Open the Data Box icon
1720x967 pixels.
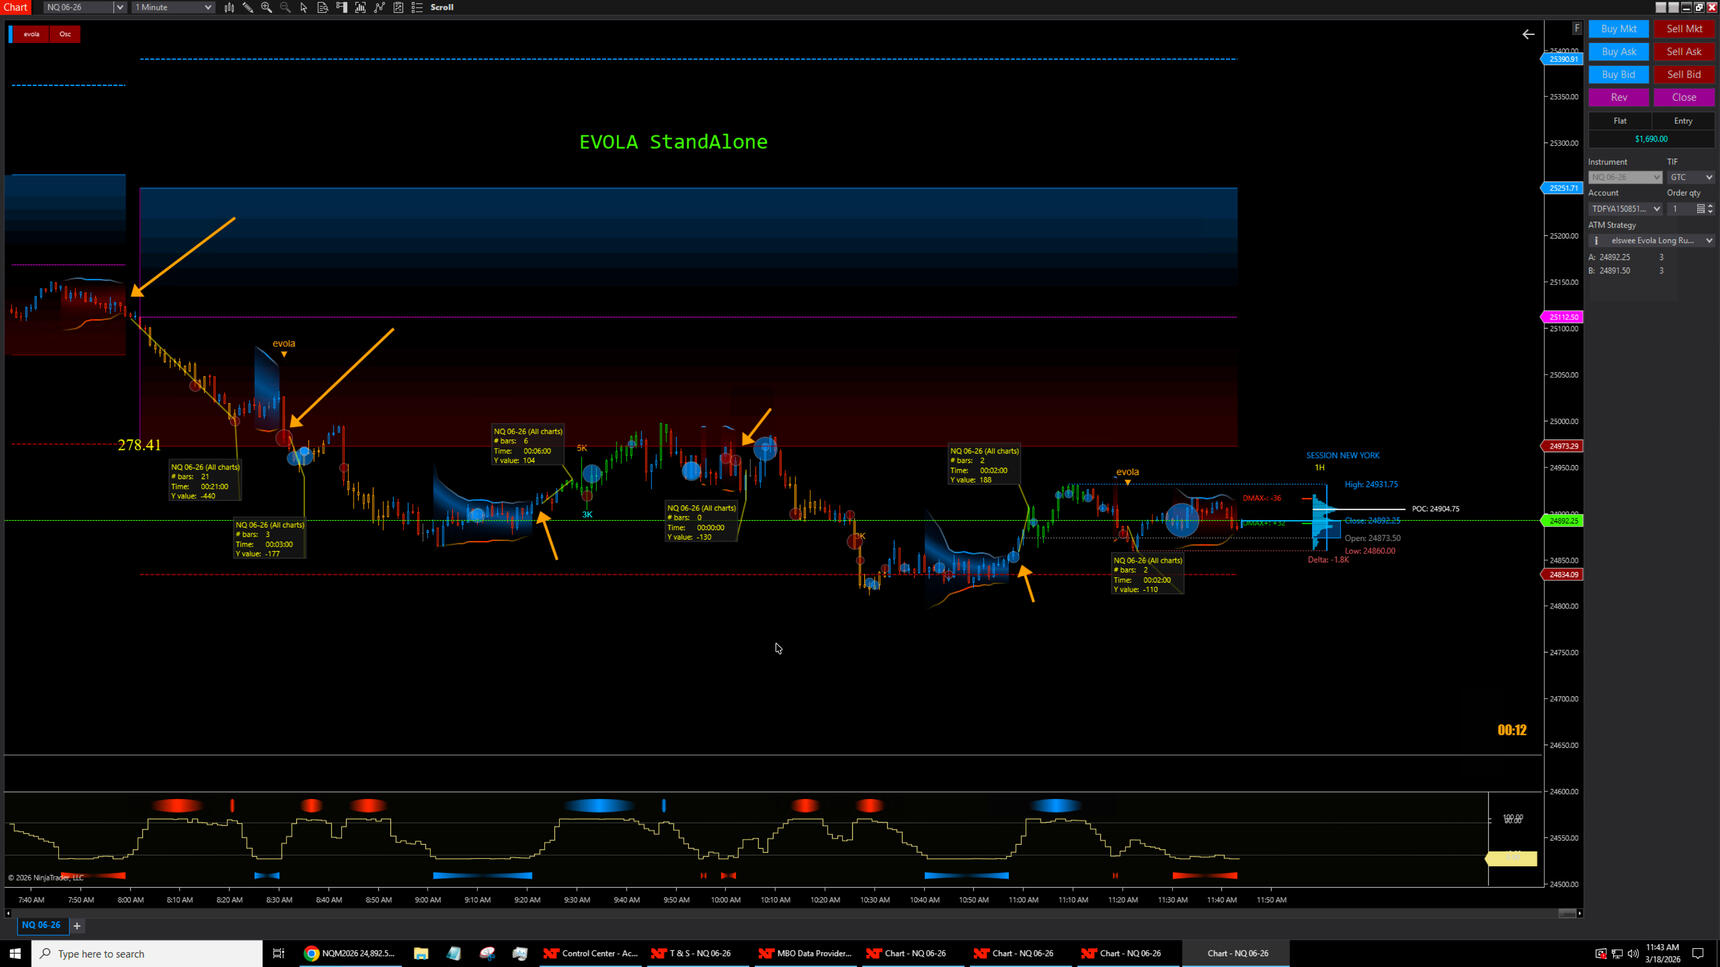pyautogui.click(x=323, y=7)
